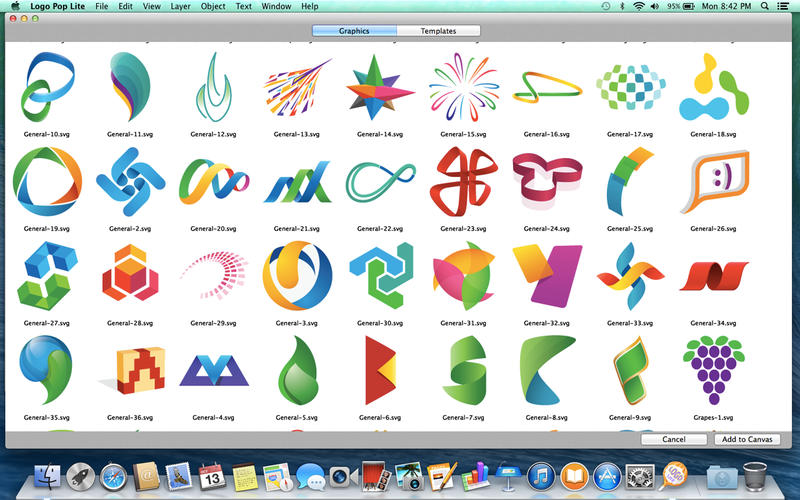Click the Wi-Fi status icon

638,6
